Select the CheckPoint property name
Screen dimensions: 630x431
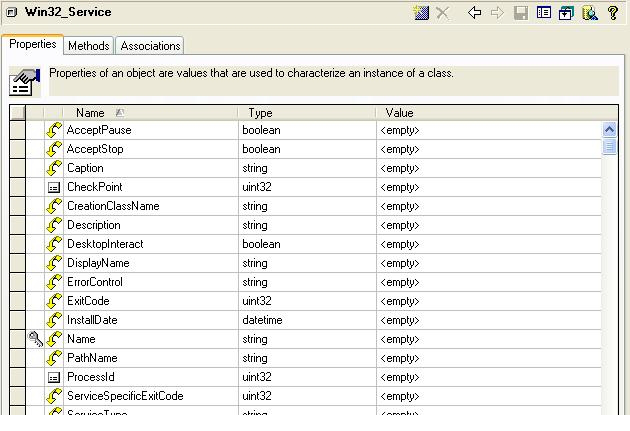coord(94,187)
